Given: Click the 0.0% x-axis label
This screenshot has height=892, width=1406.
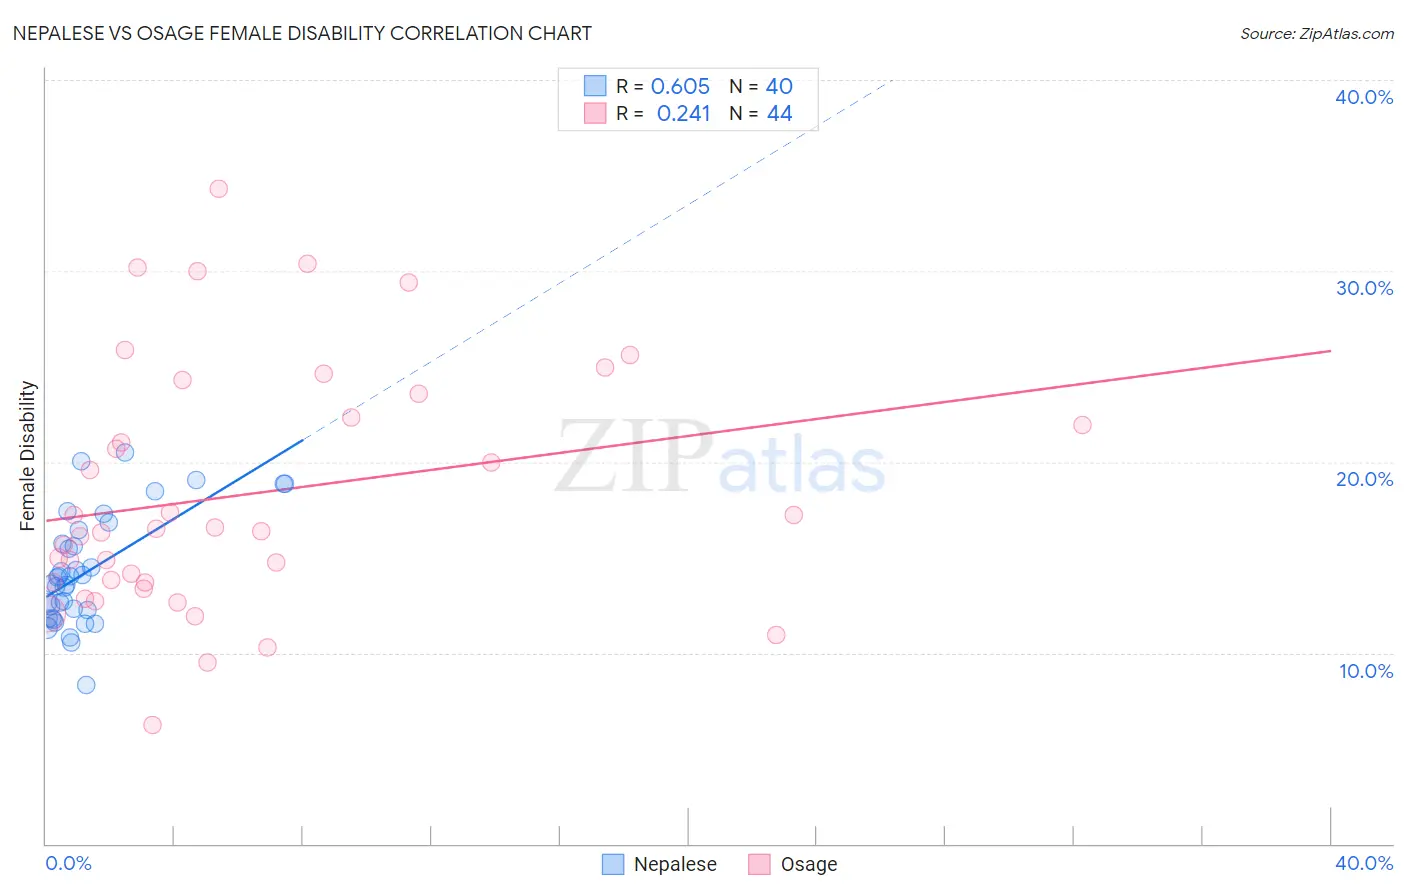Looking at the screenshot, I should pyautogui.click(x=68, y=863).
